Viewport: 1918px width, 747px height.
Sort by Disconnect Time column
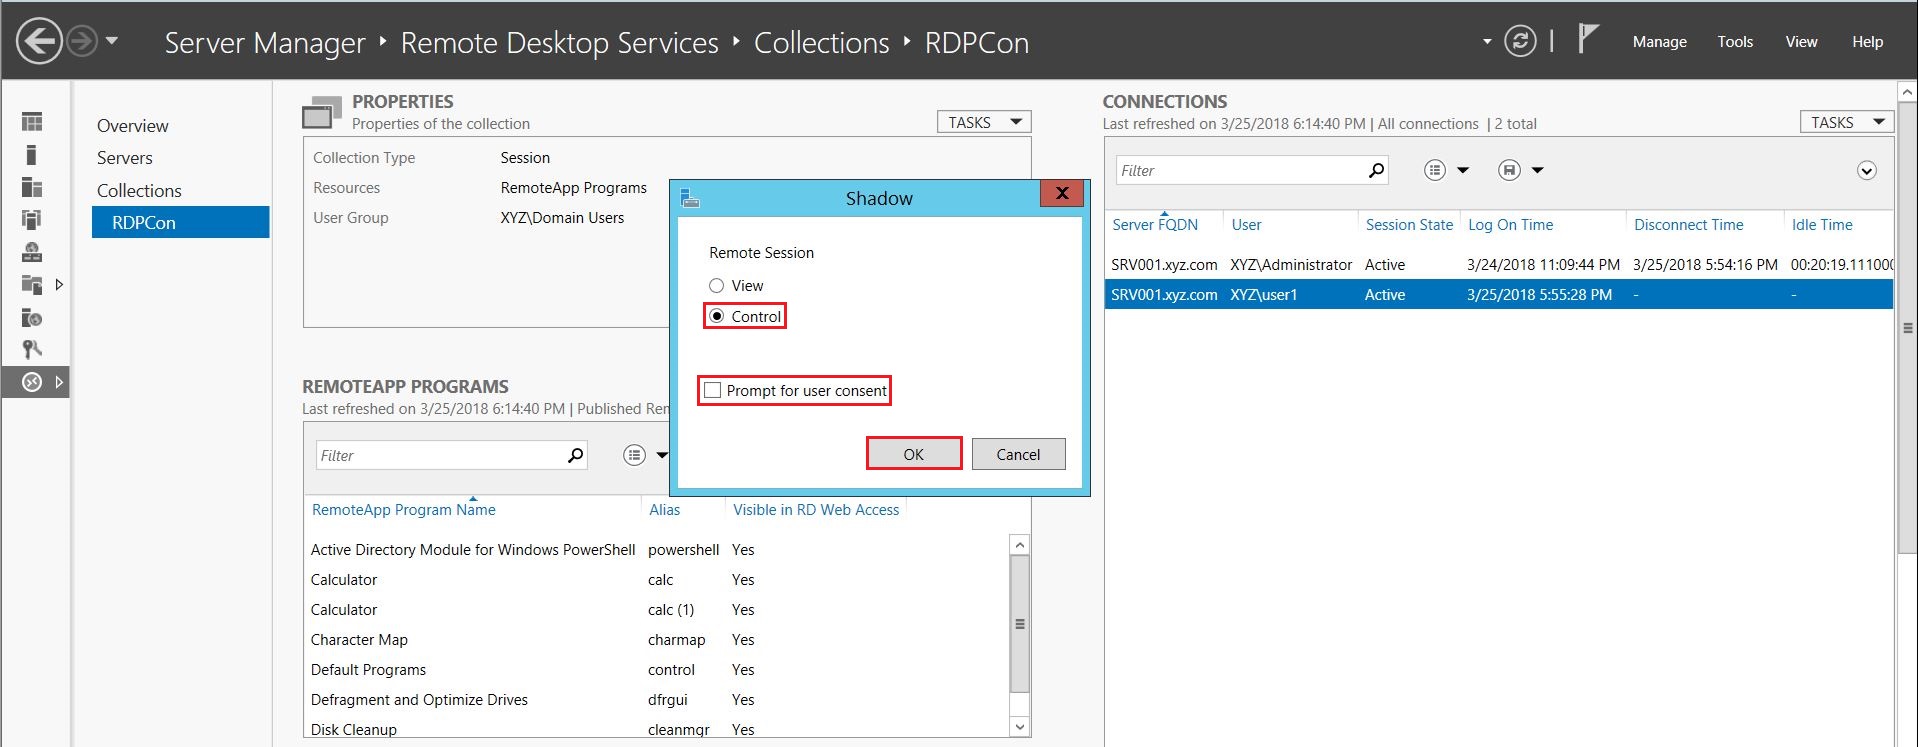(1688, 225)
